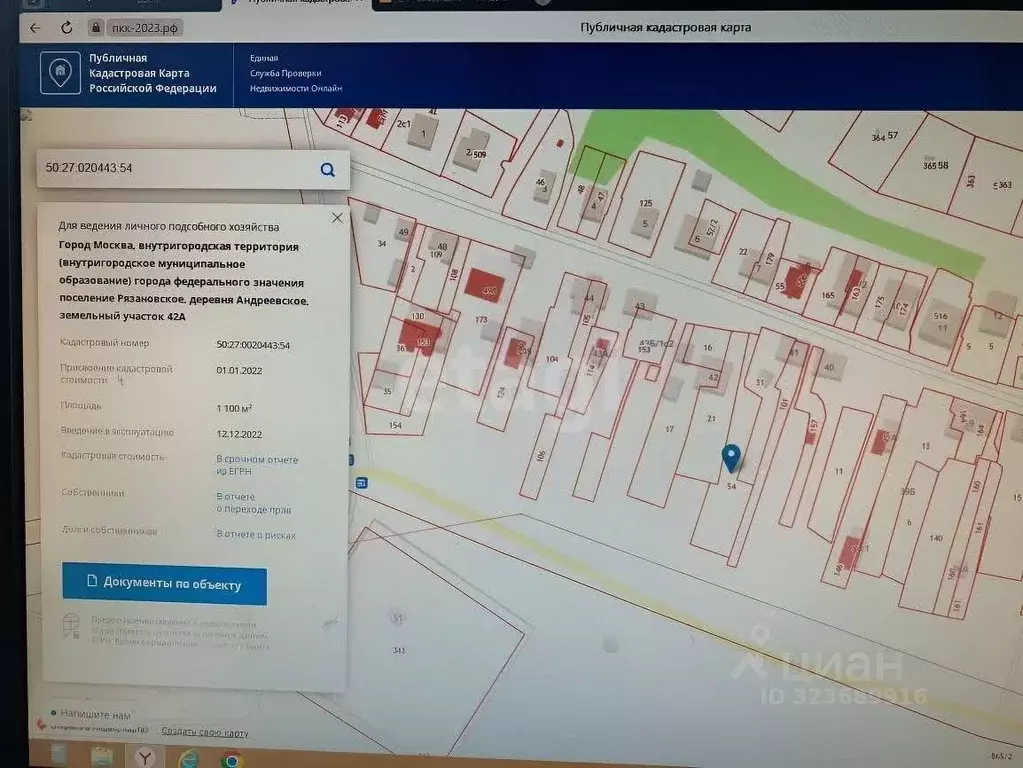Open the blue map layers icon beside the panel

351,458
